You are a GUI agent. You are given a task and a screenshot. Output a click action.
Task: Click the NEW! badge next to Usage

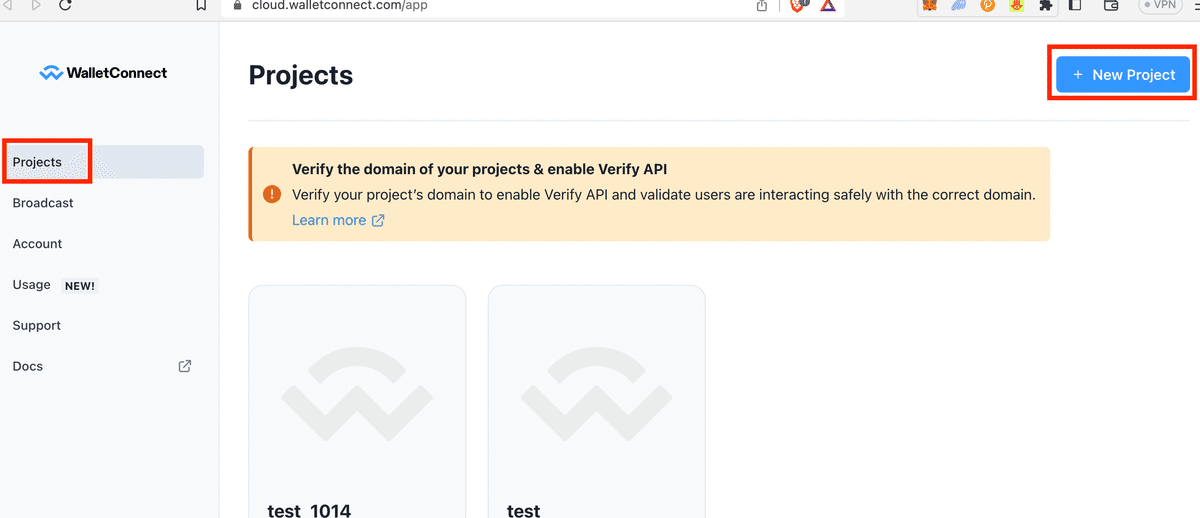[x=80, y=285]
